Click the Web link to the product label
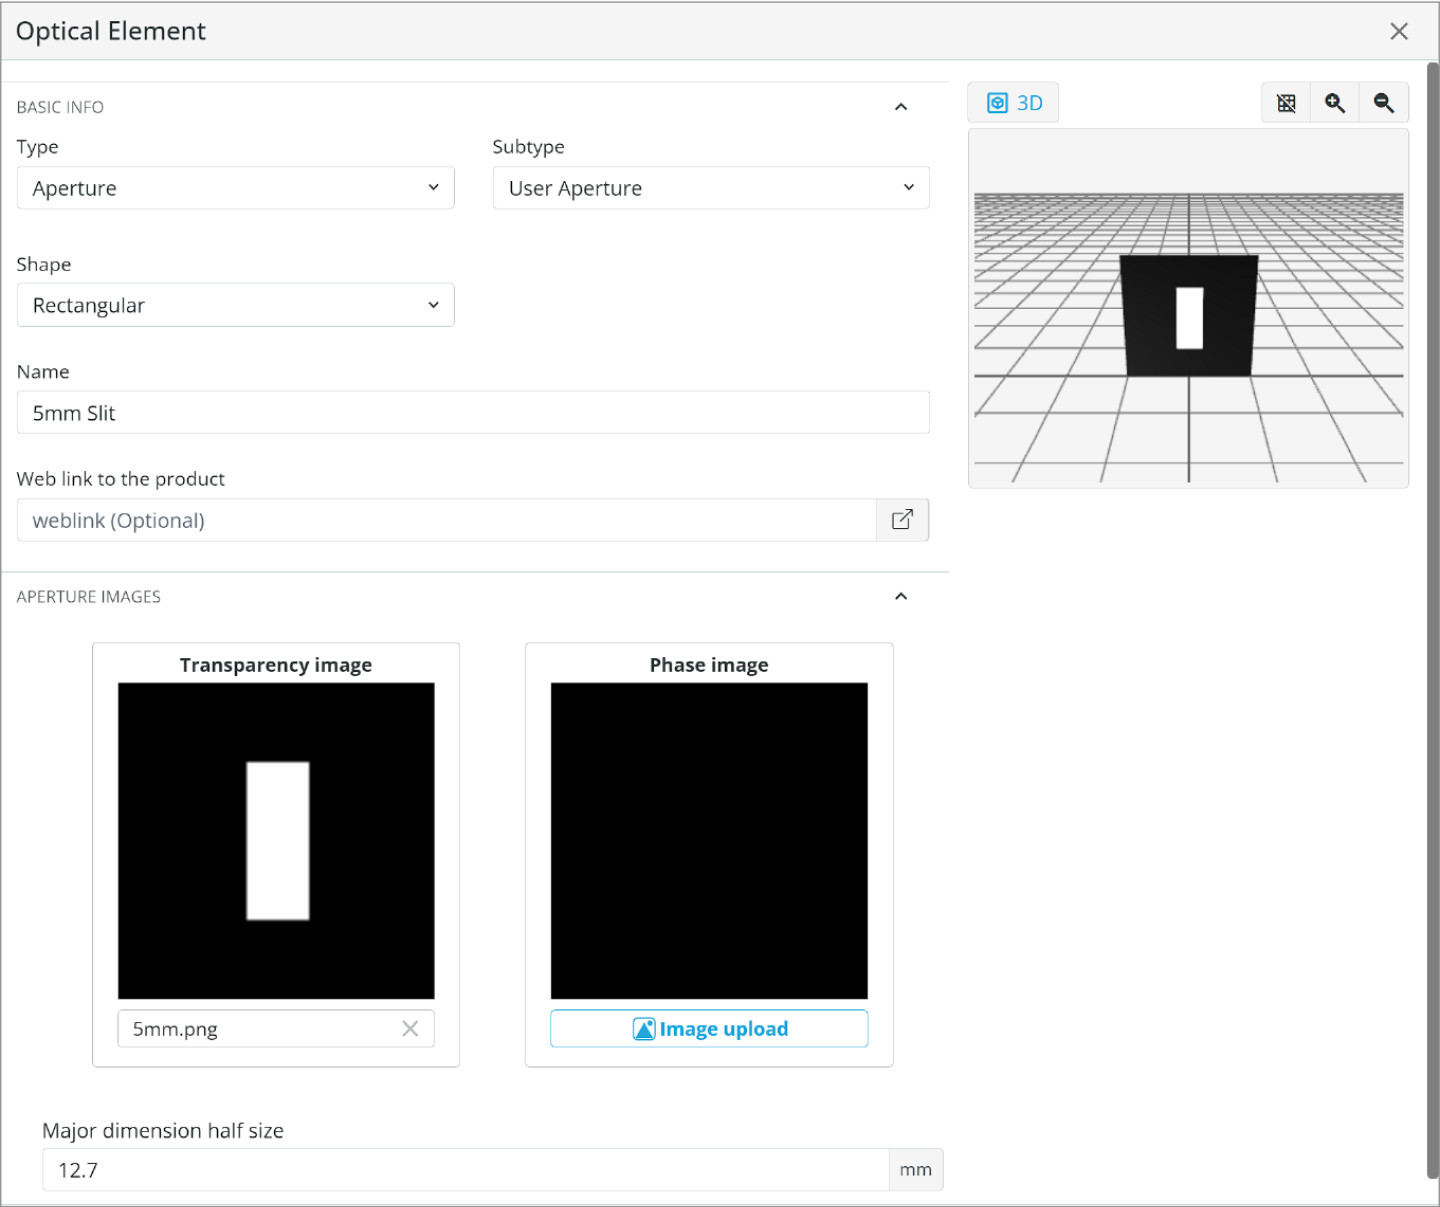The image size is (1440, 1207). (121, 479)
